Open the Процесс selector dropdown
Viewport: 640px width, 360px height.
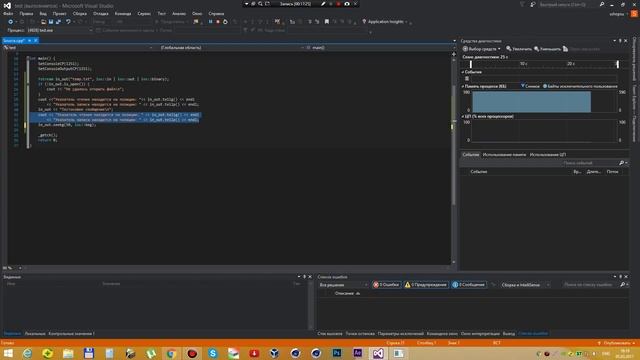point(59,30)
